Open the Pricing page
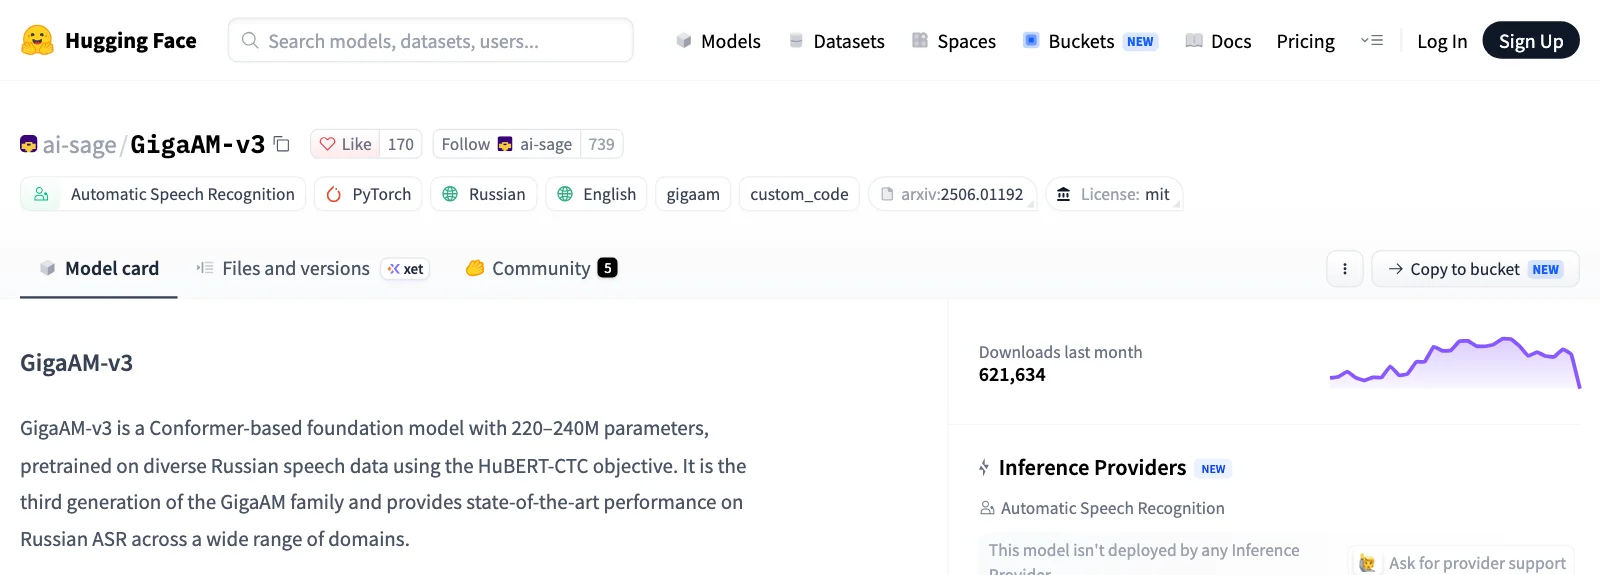 click(1305, 41)
